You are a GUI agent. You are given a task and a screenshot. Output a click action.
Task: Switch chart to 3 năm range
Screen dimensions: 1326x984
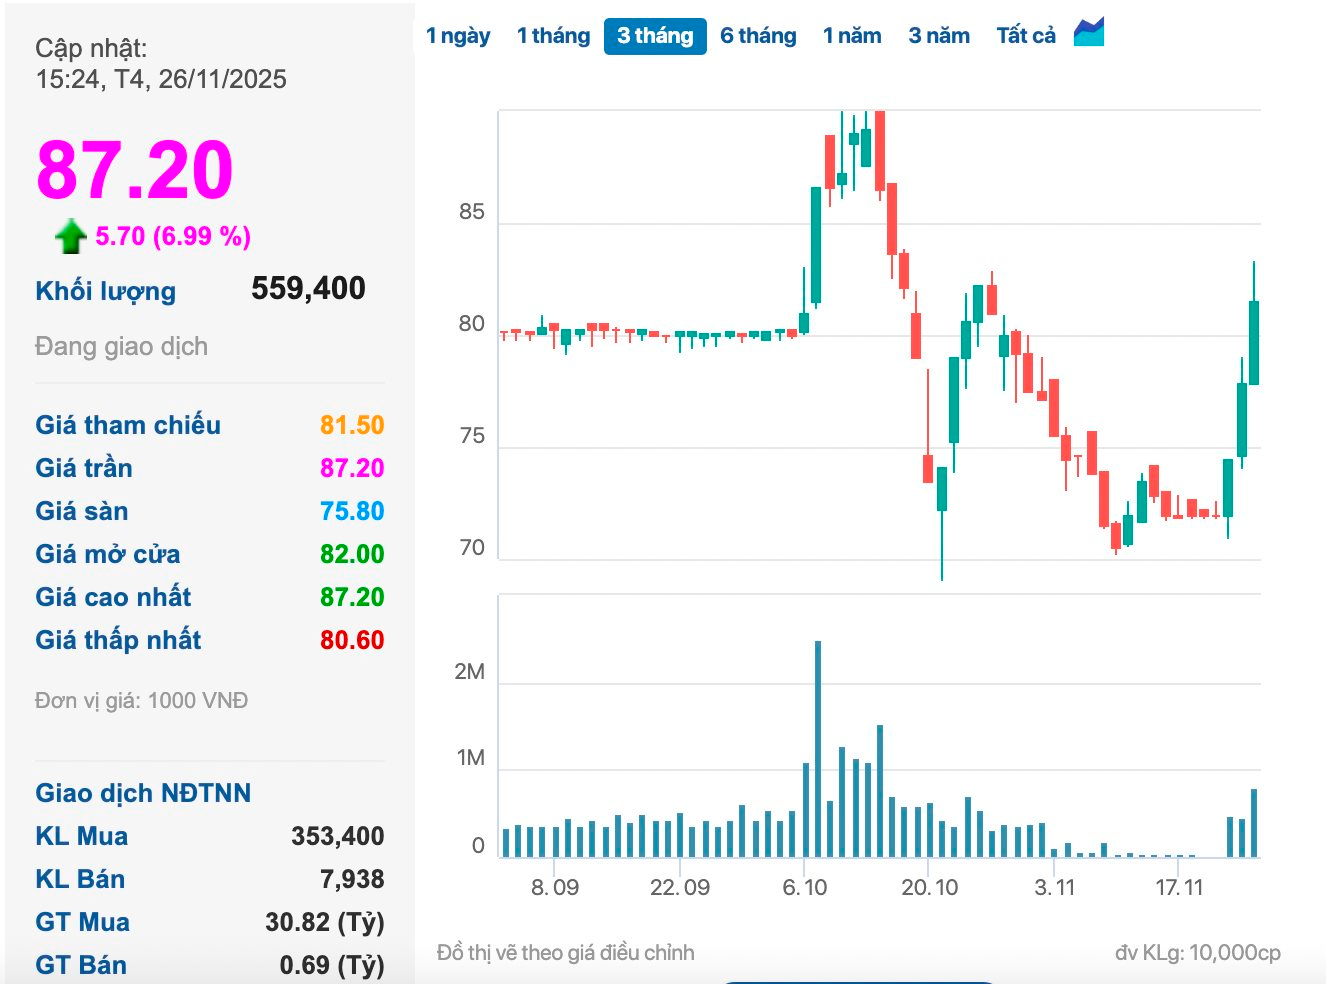click(939, 36)
